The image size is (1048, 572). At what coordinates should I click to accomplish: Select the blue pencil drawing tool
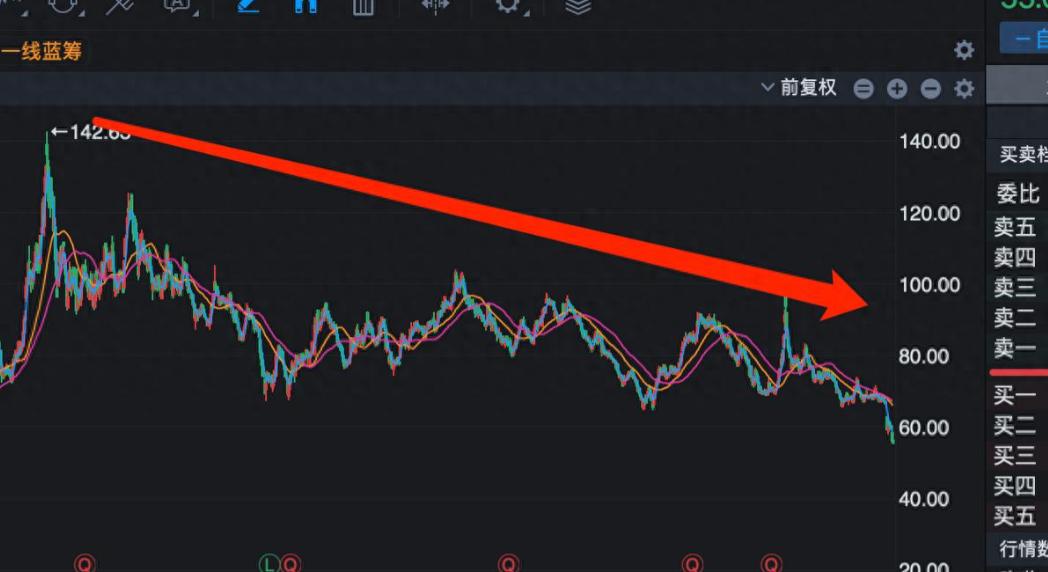[x=248, y=6]
